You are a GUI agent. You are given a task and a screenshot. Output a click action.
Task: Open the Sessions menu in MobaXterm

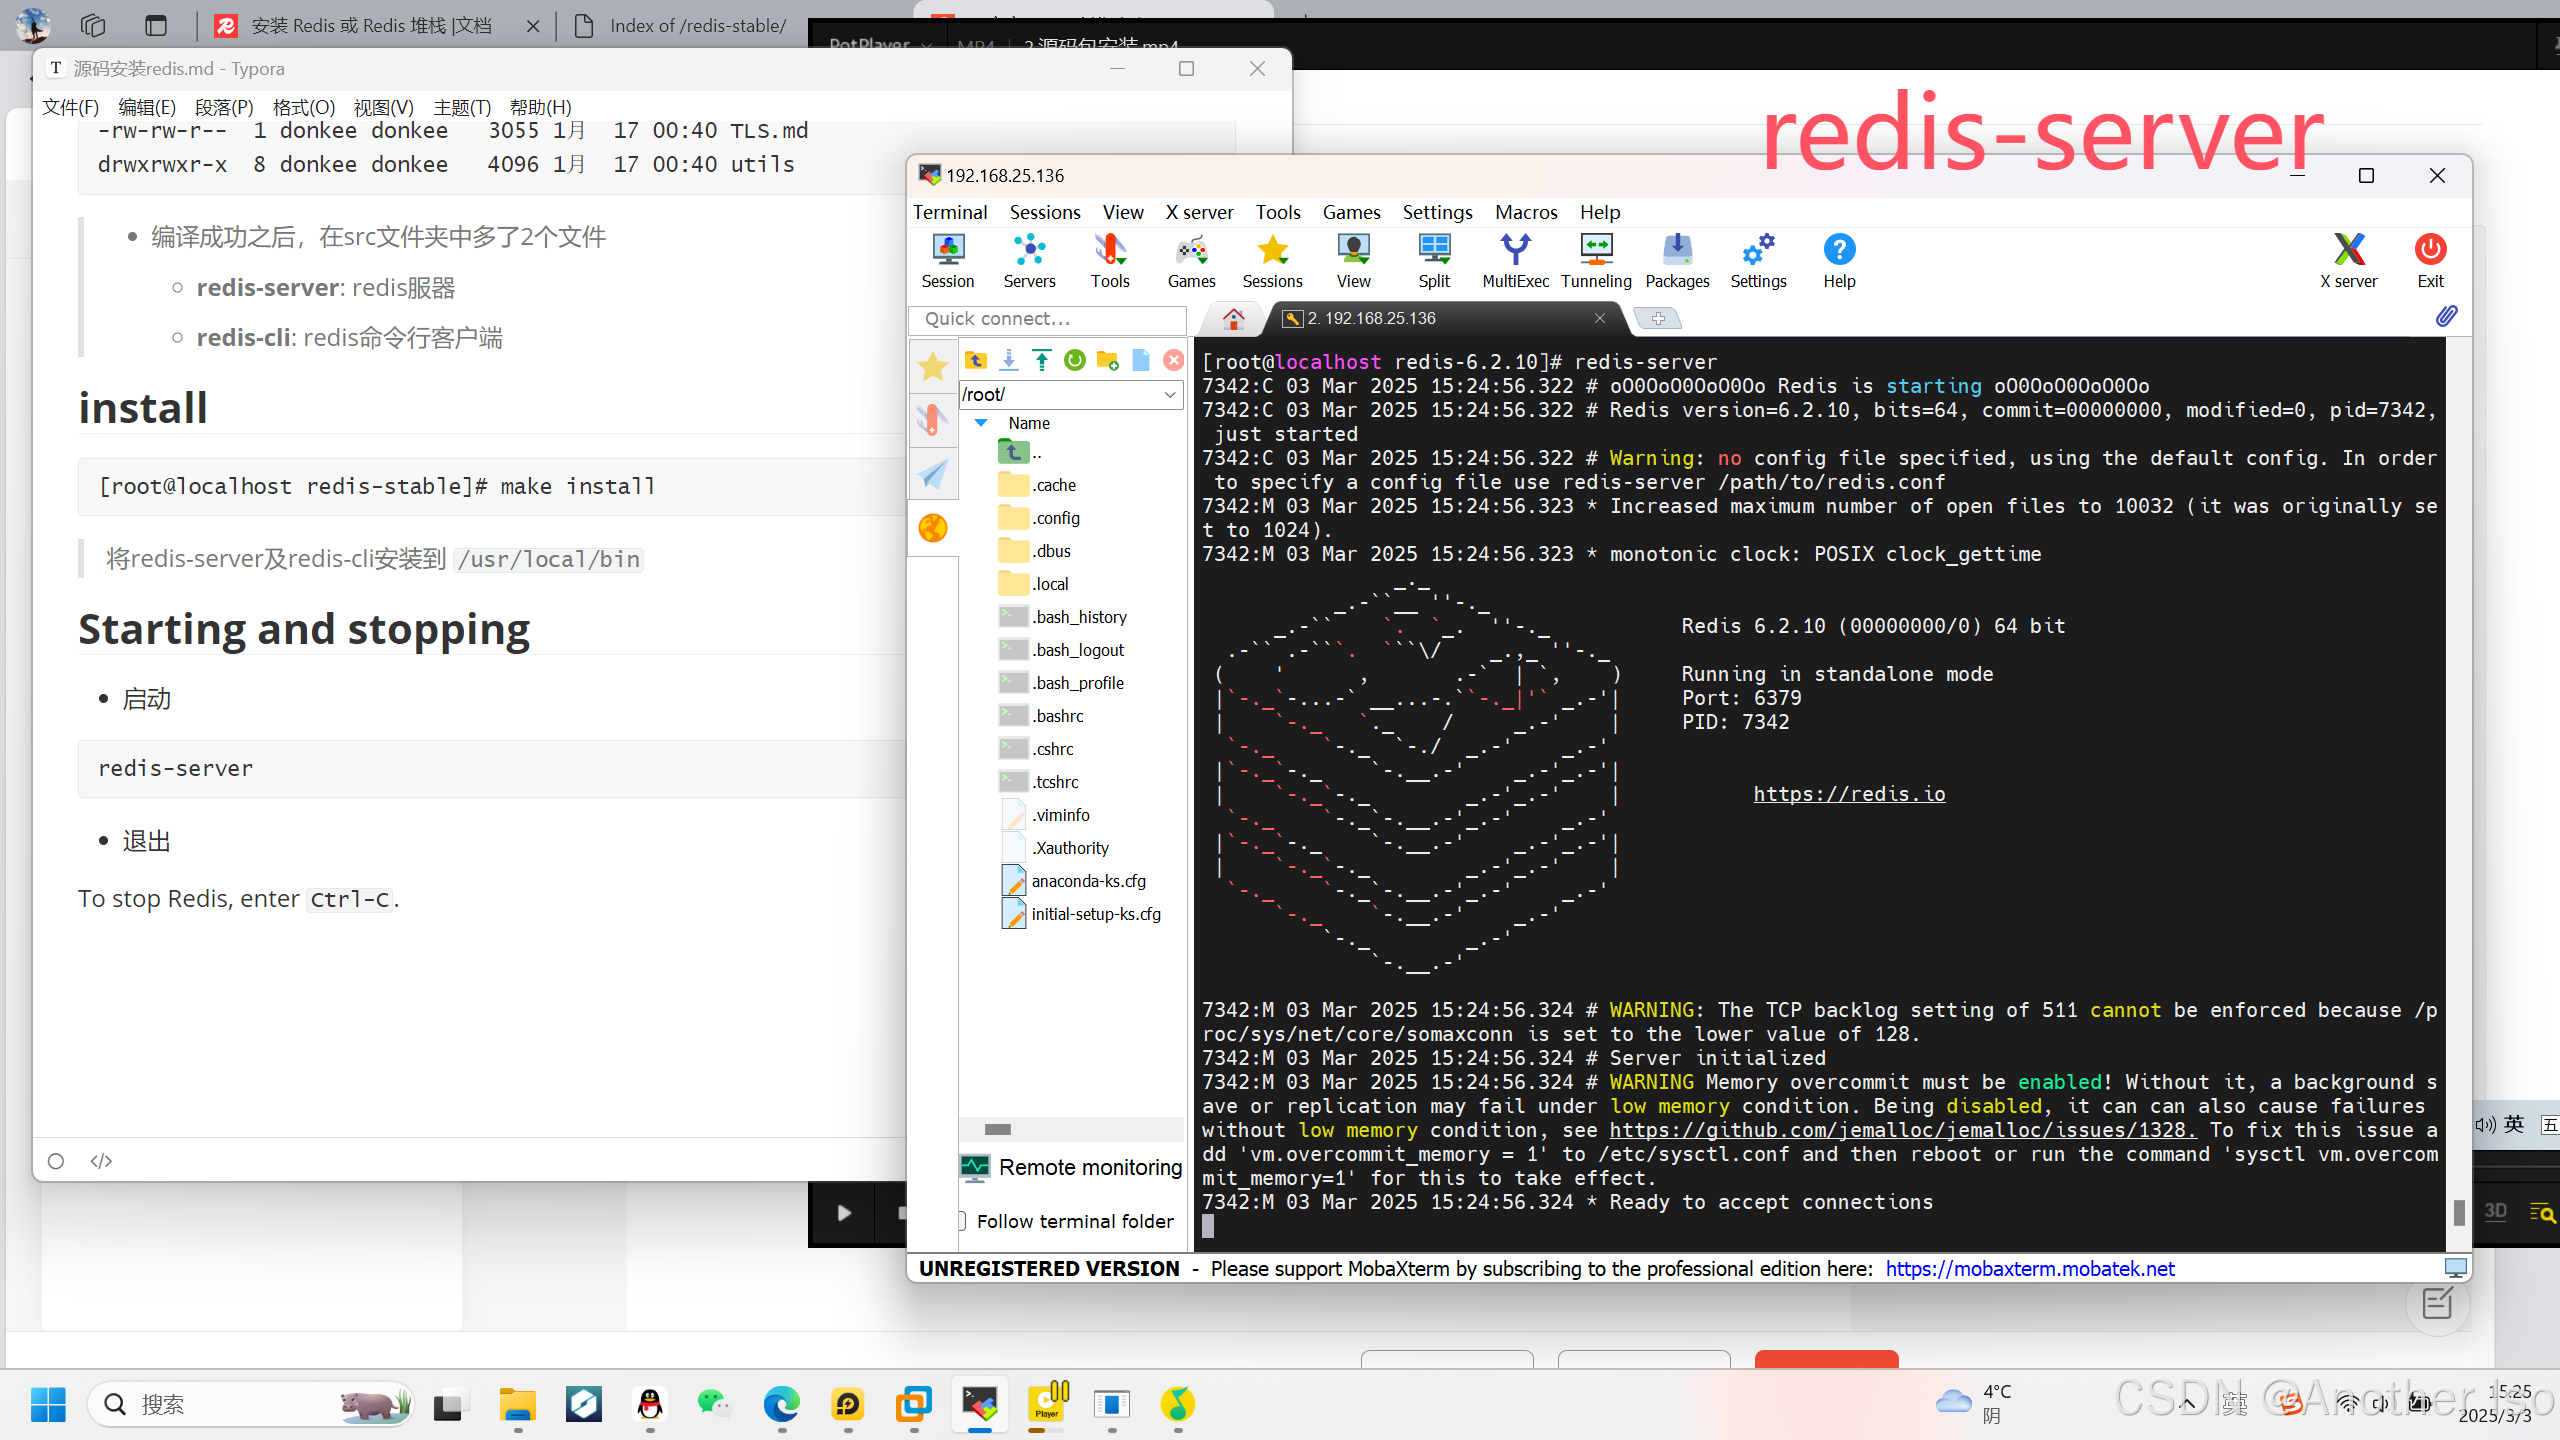(x=1044, y=212)
